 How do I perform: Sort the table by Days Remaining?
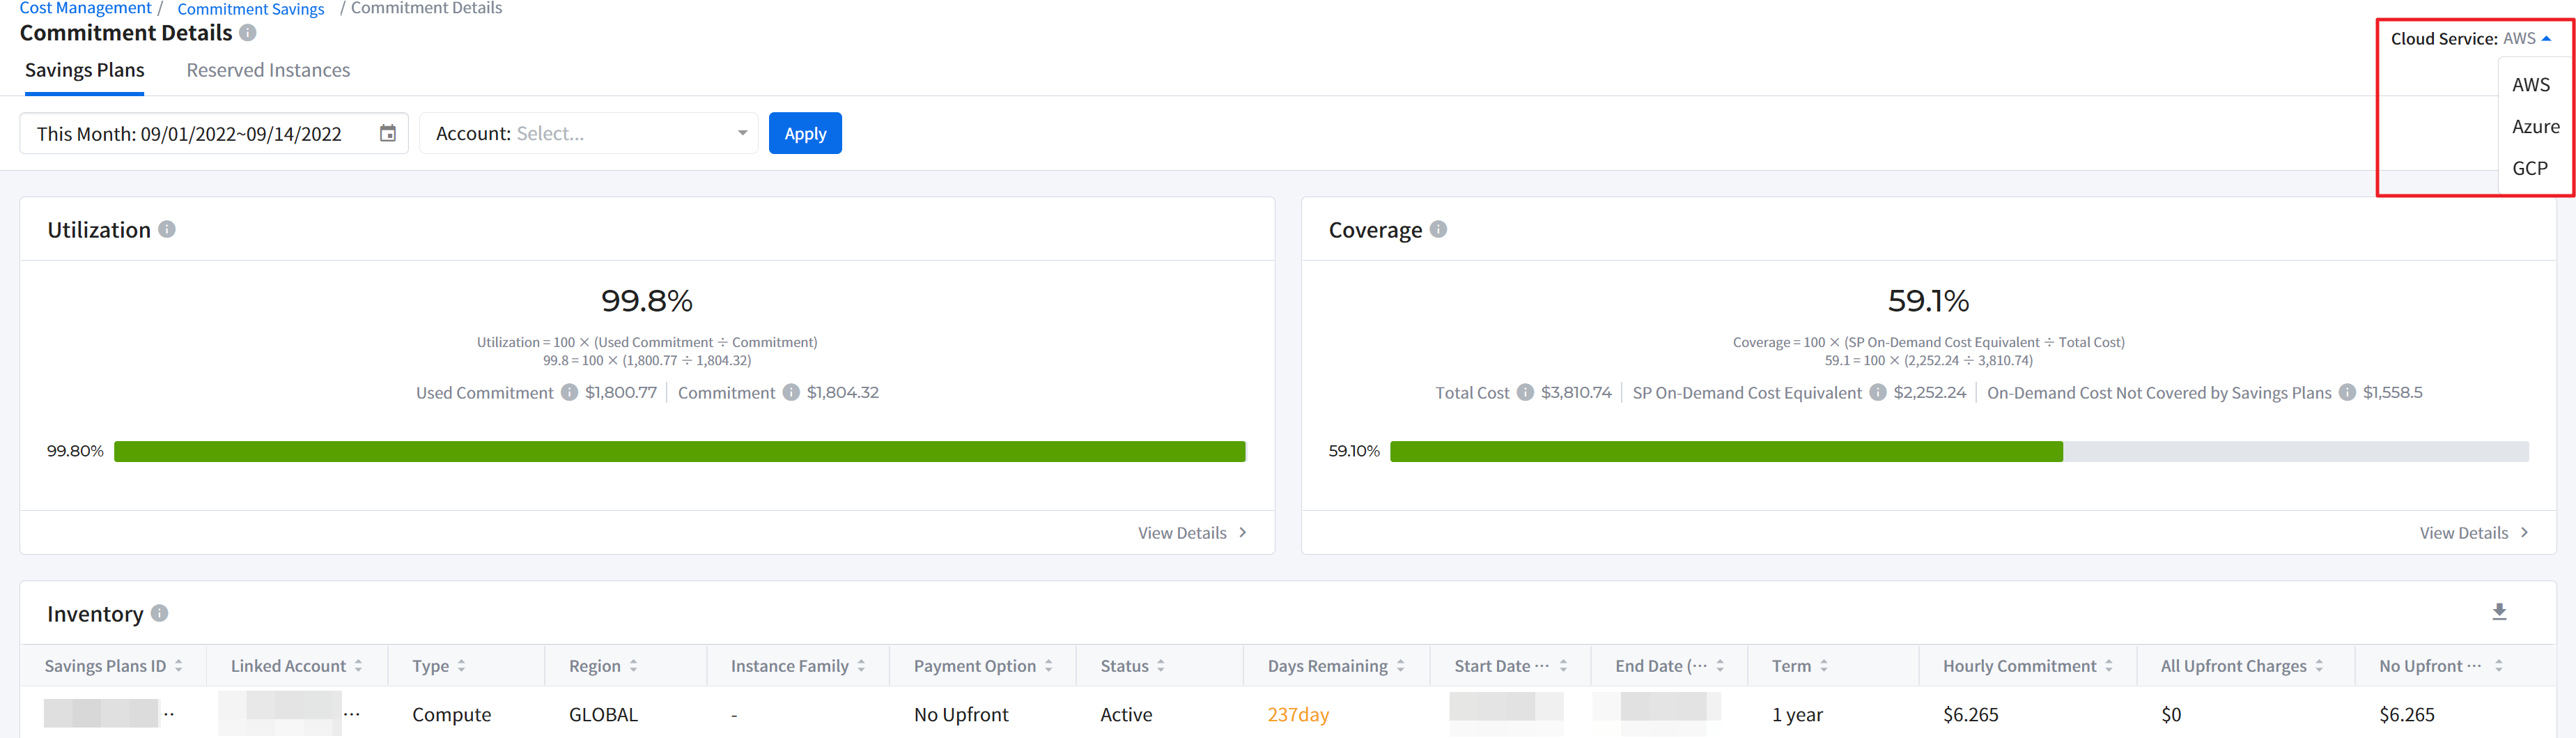click(x=1400, y=666)
